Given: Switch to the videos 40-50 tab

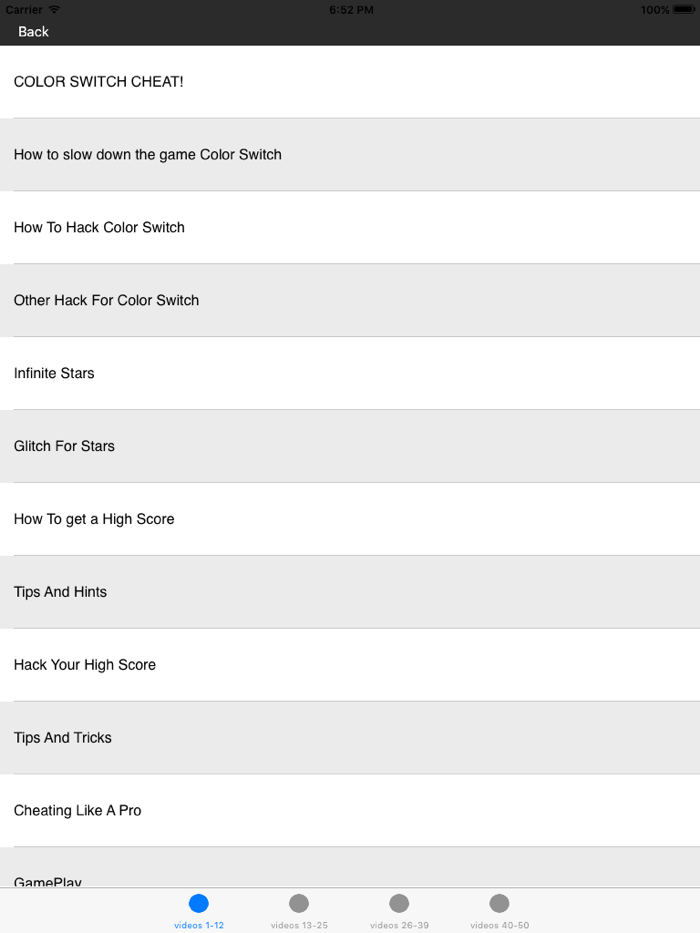Looking at the screenshot, I should click(x=498, y=910).
